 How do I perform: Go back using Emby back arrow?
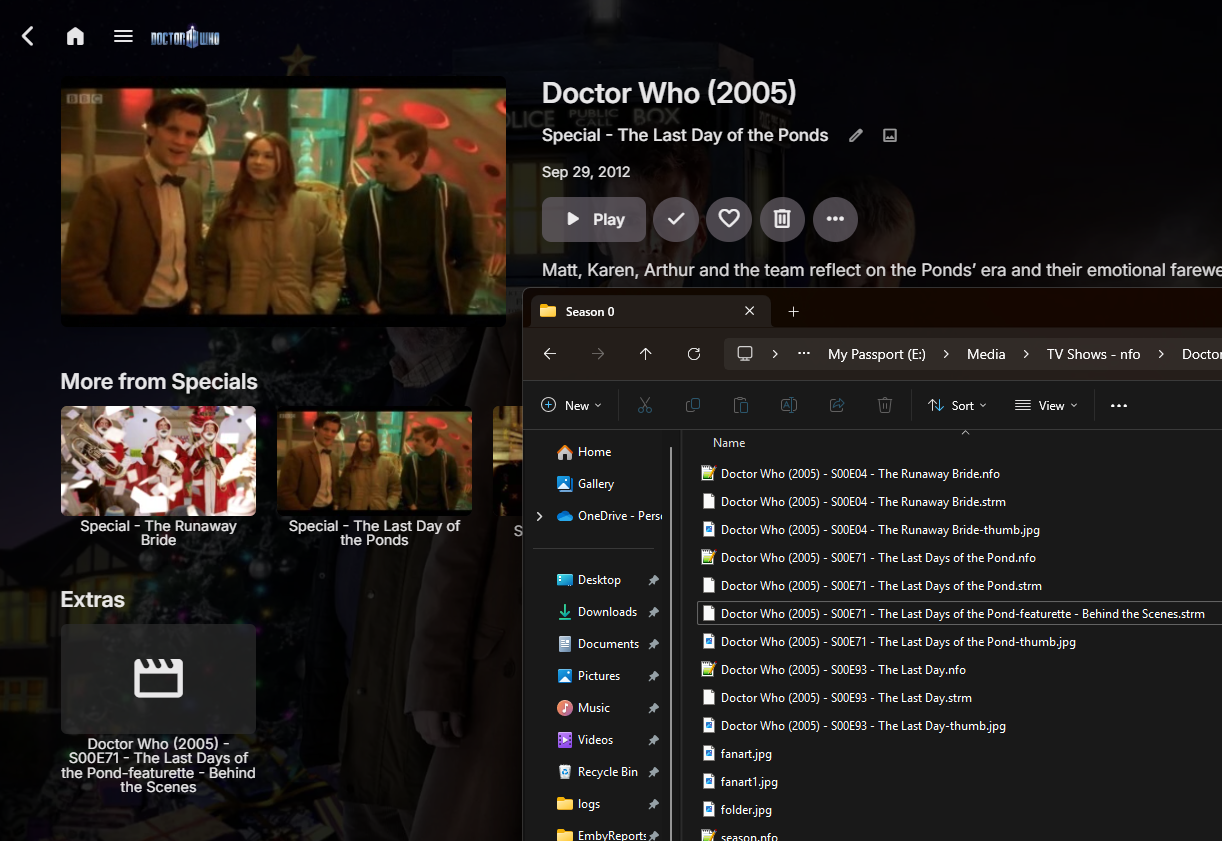point(28,37)
